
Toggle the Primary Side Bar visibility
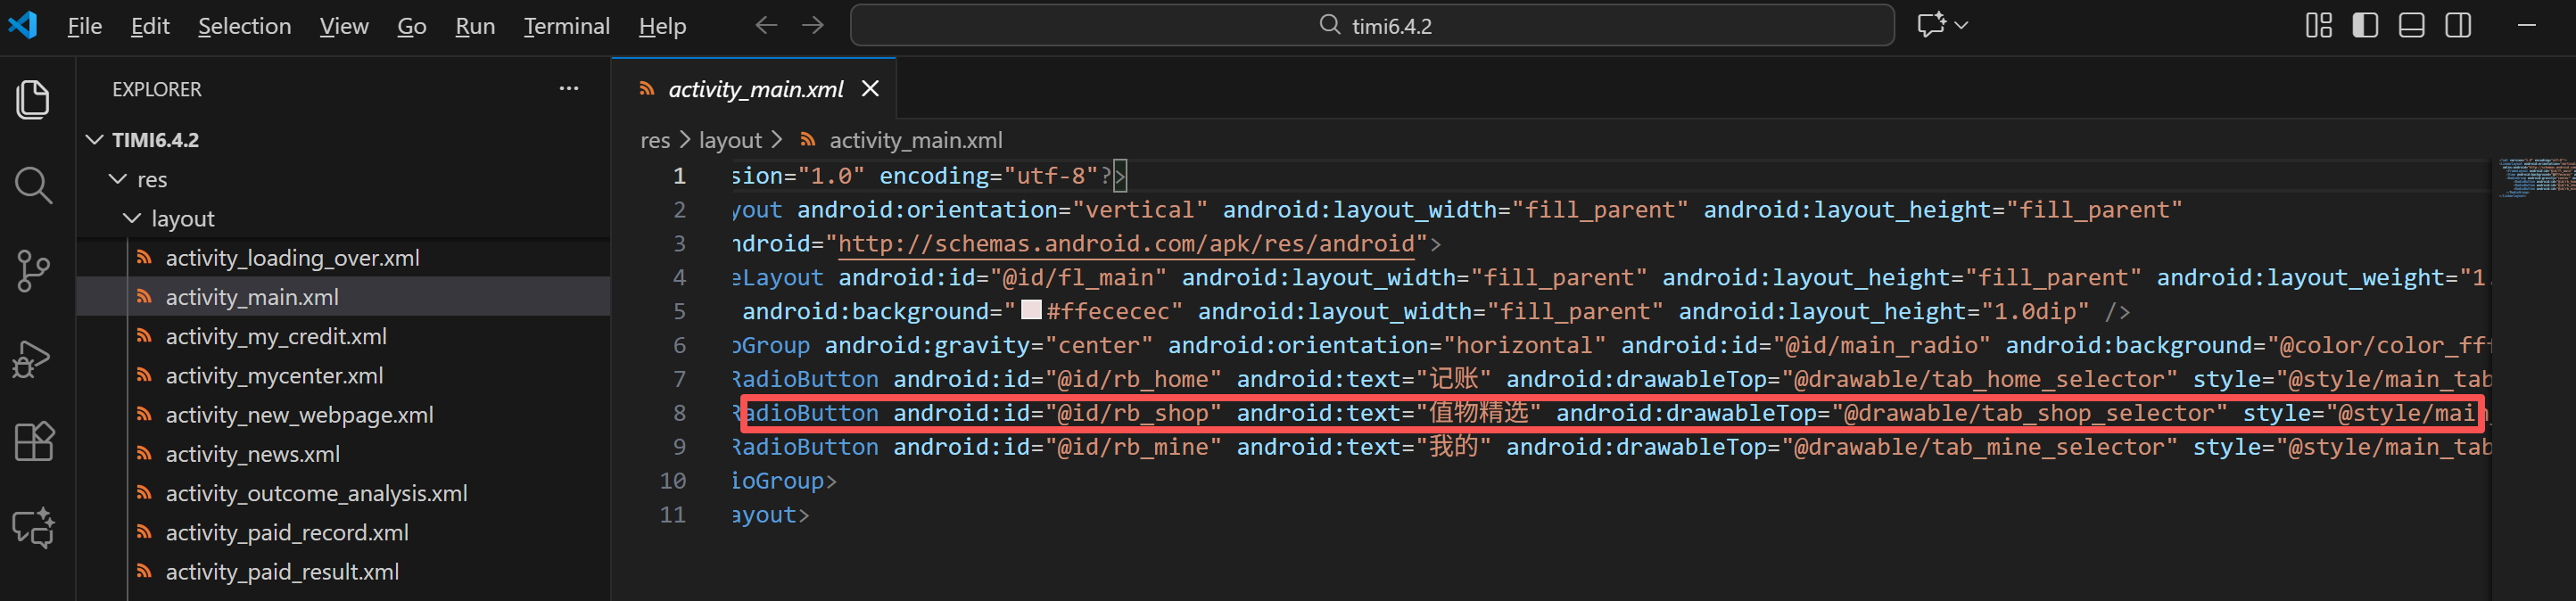click(x=2365, y=26)
